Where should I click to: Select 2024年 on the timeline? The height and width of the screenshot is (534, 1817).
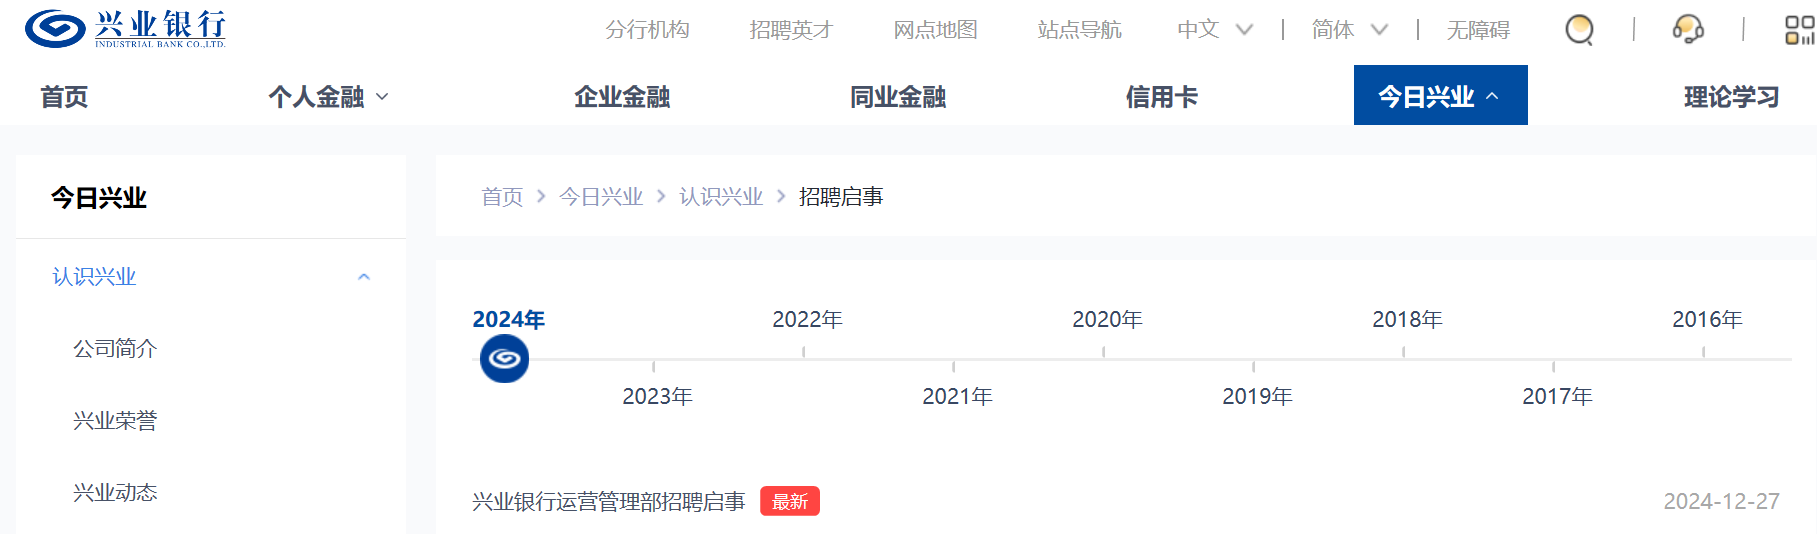[508, 320]
